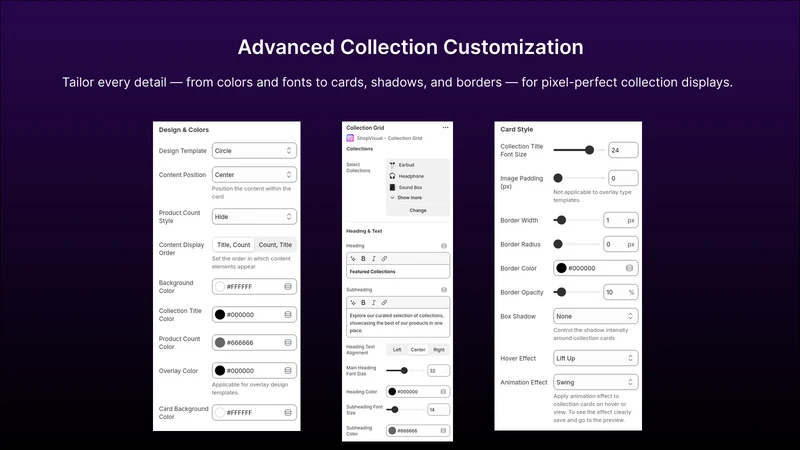Click the Subheading Font Size slider handle

click(x=395, y=409)
